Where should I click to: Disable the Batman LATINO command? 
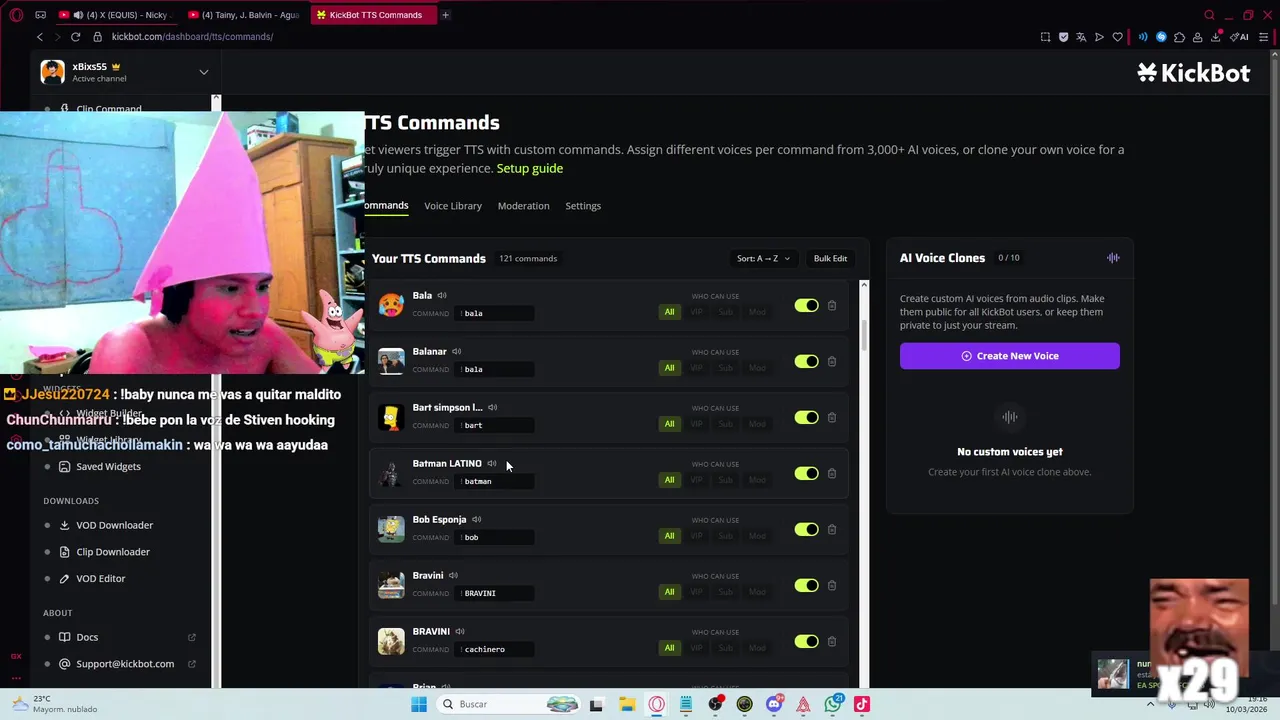[806, 473]
